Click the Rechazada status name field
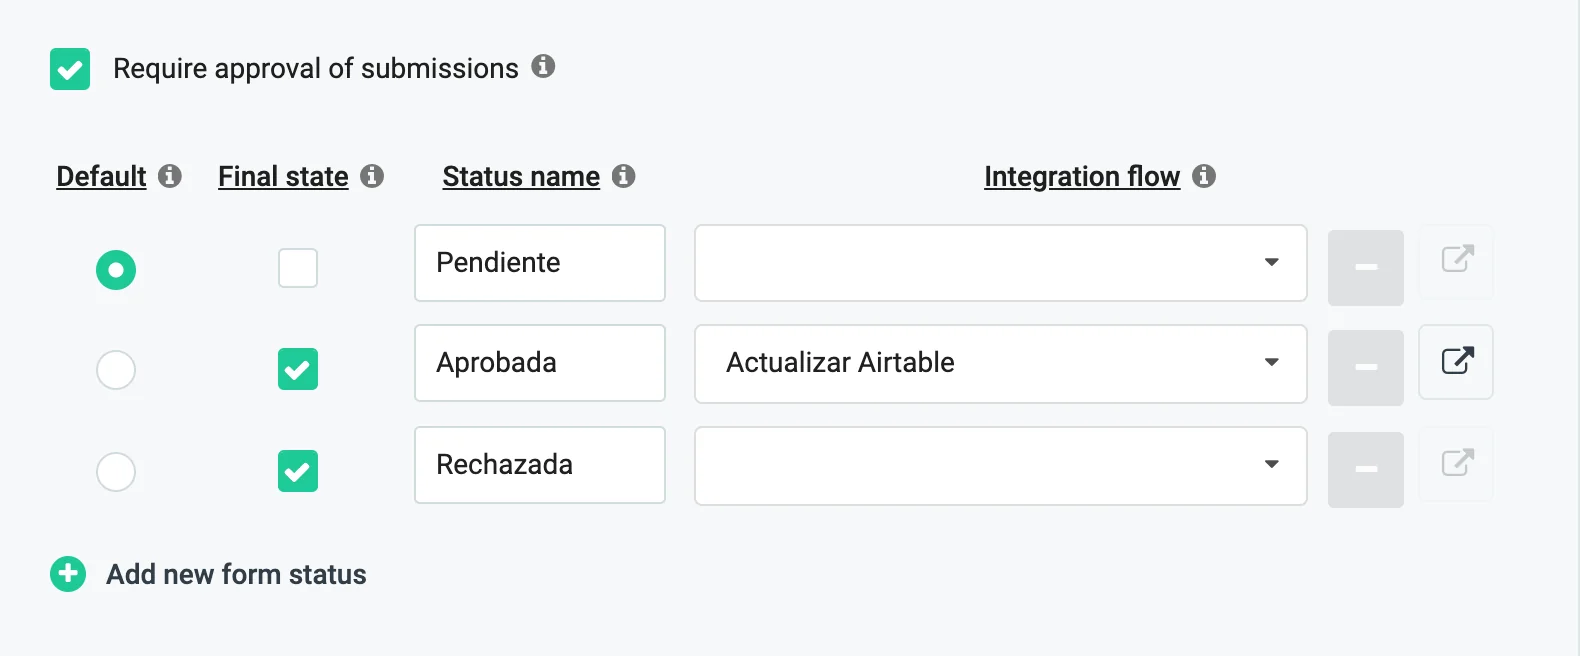 [x=539, y=465]
